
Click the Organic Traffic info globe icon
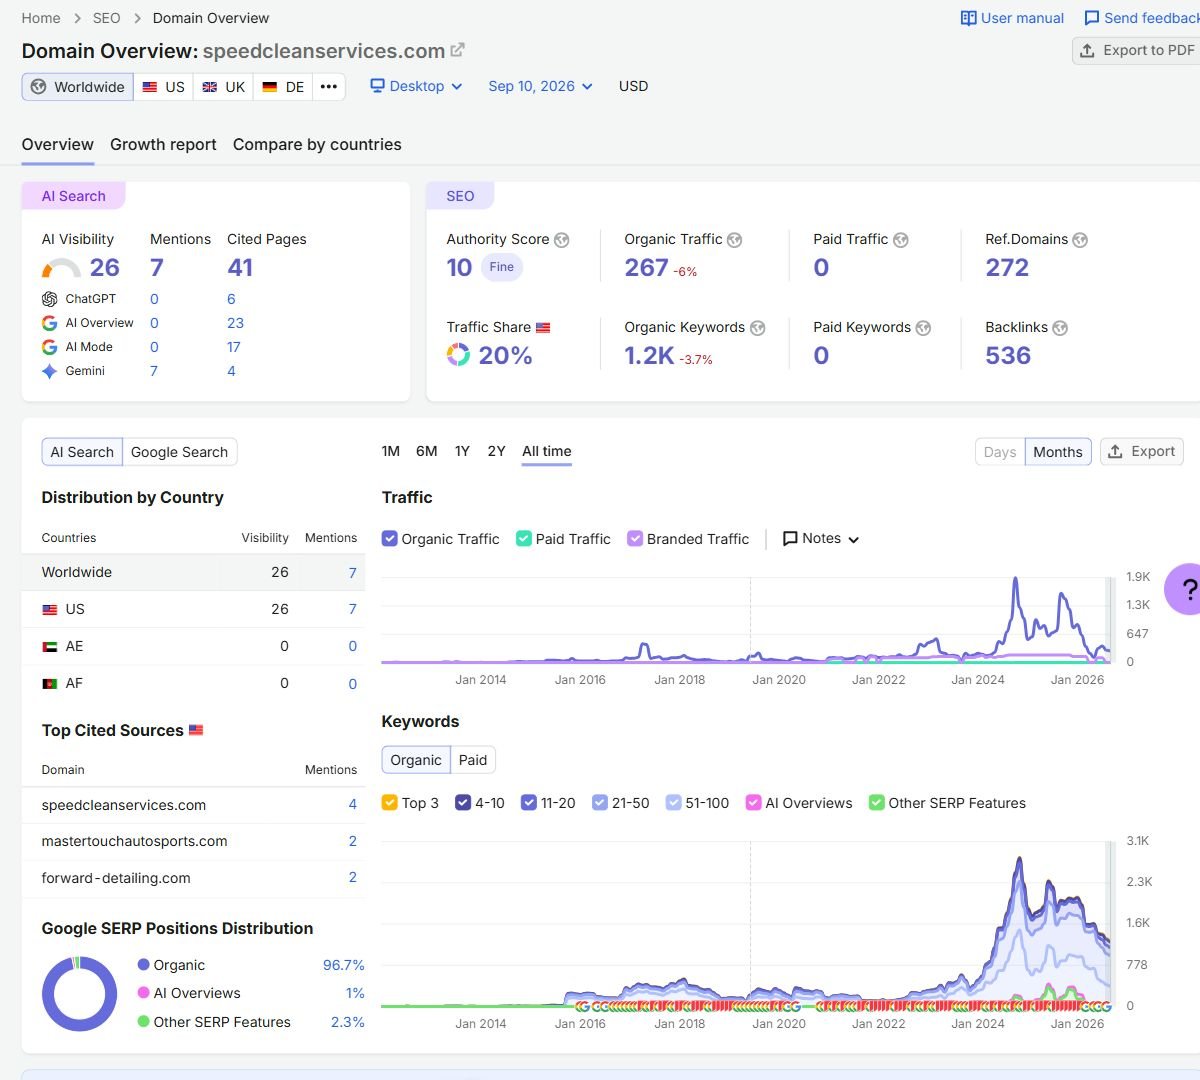(x=735, y=240)
